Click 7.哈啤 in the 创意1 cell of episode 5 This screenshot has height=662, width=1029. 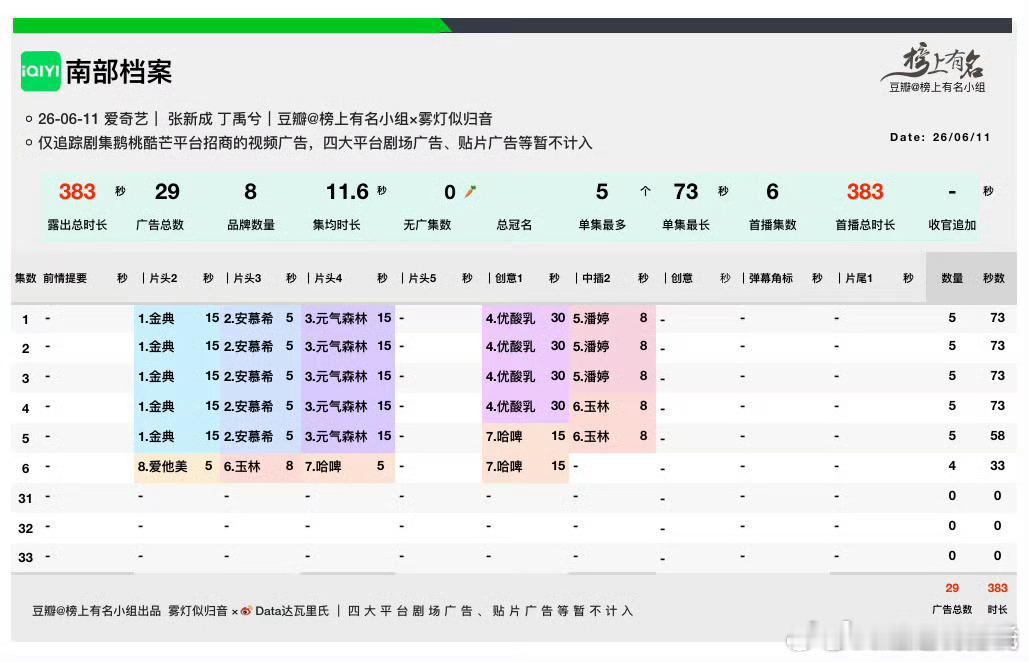(x=504, y=437)
